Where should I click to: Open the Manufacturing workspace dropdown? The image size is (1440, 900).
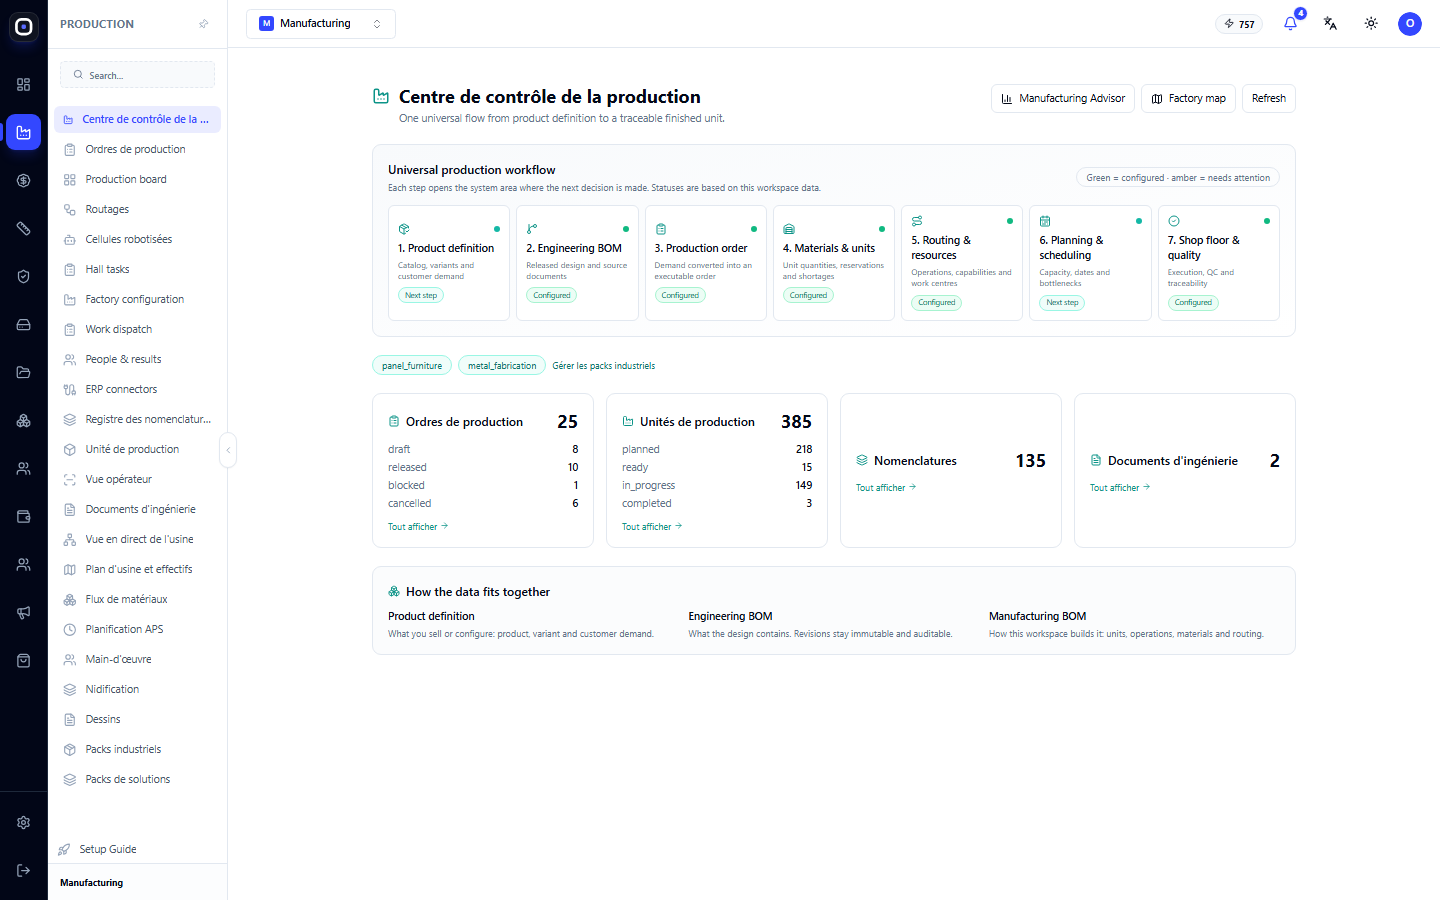(x=321, y=24)
